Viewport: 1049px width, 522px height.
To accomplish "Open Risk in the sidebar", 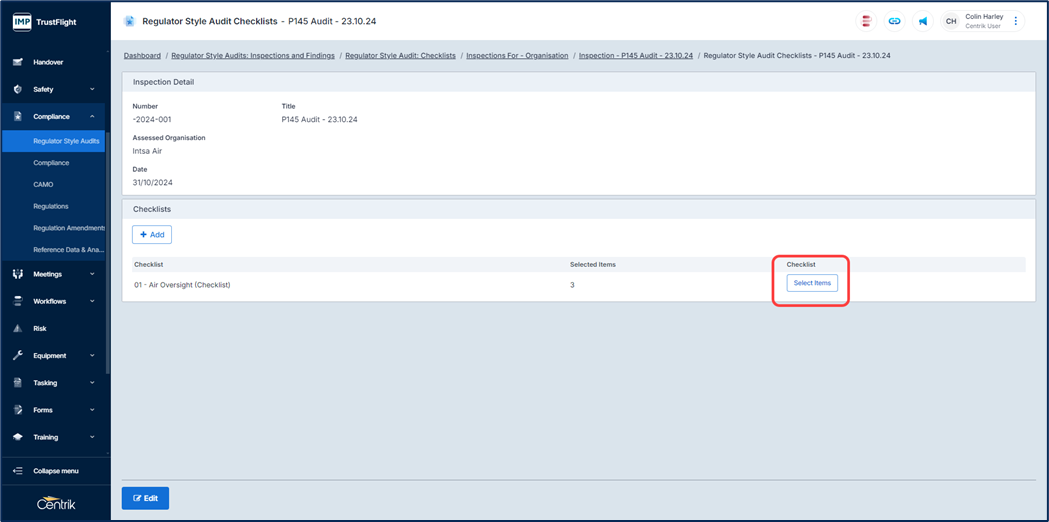I will (x=40, y=328).
